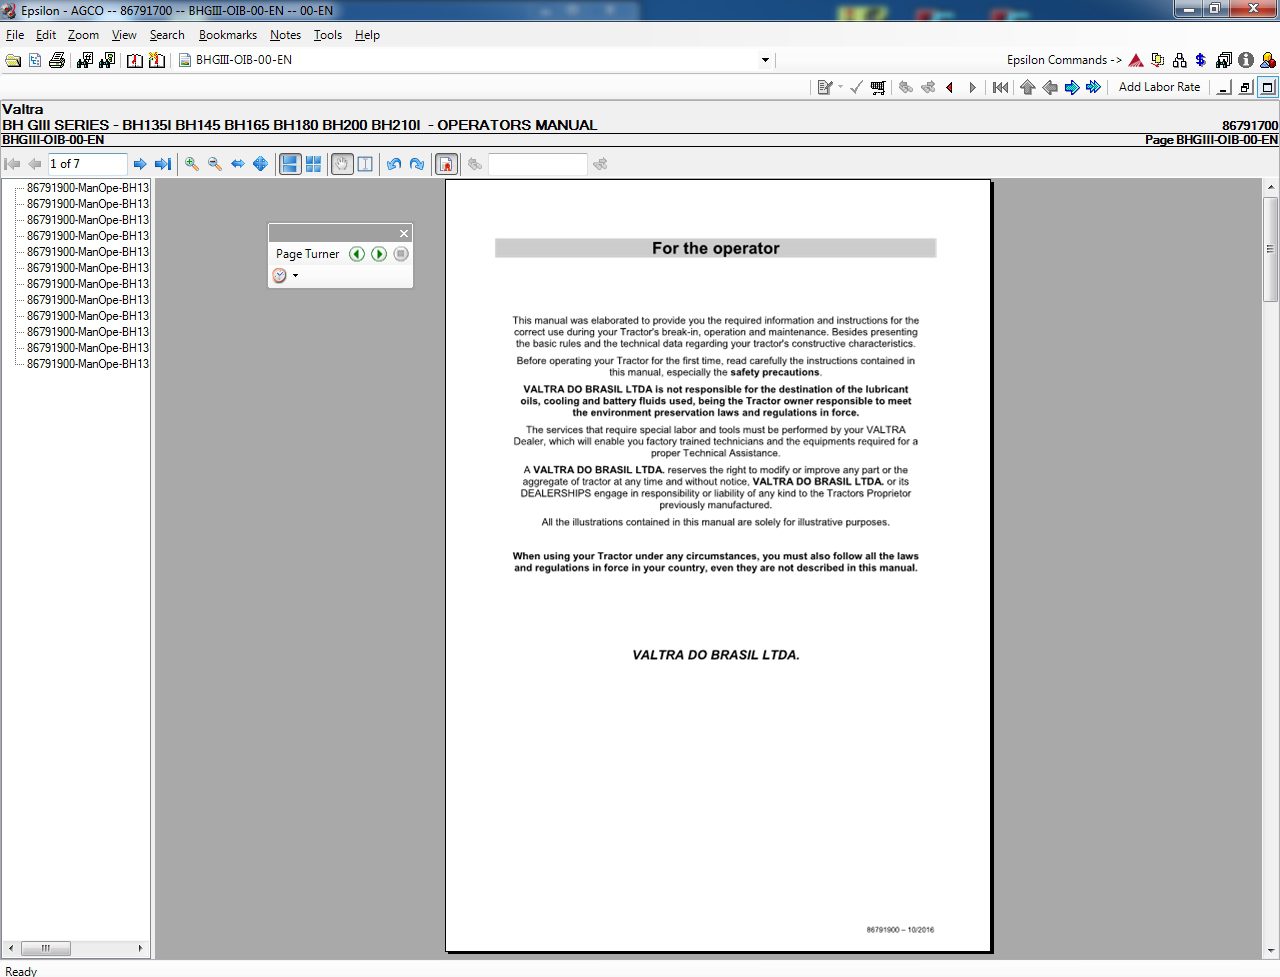This screenshot has width=1280, height=977.
Task: Play next page in Page Turner
Action: (379, 254)
